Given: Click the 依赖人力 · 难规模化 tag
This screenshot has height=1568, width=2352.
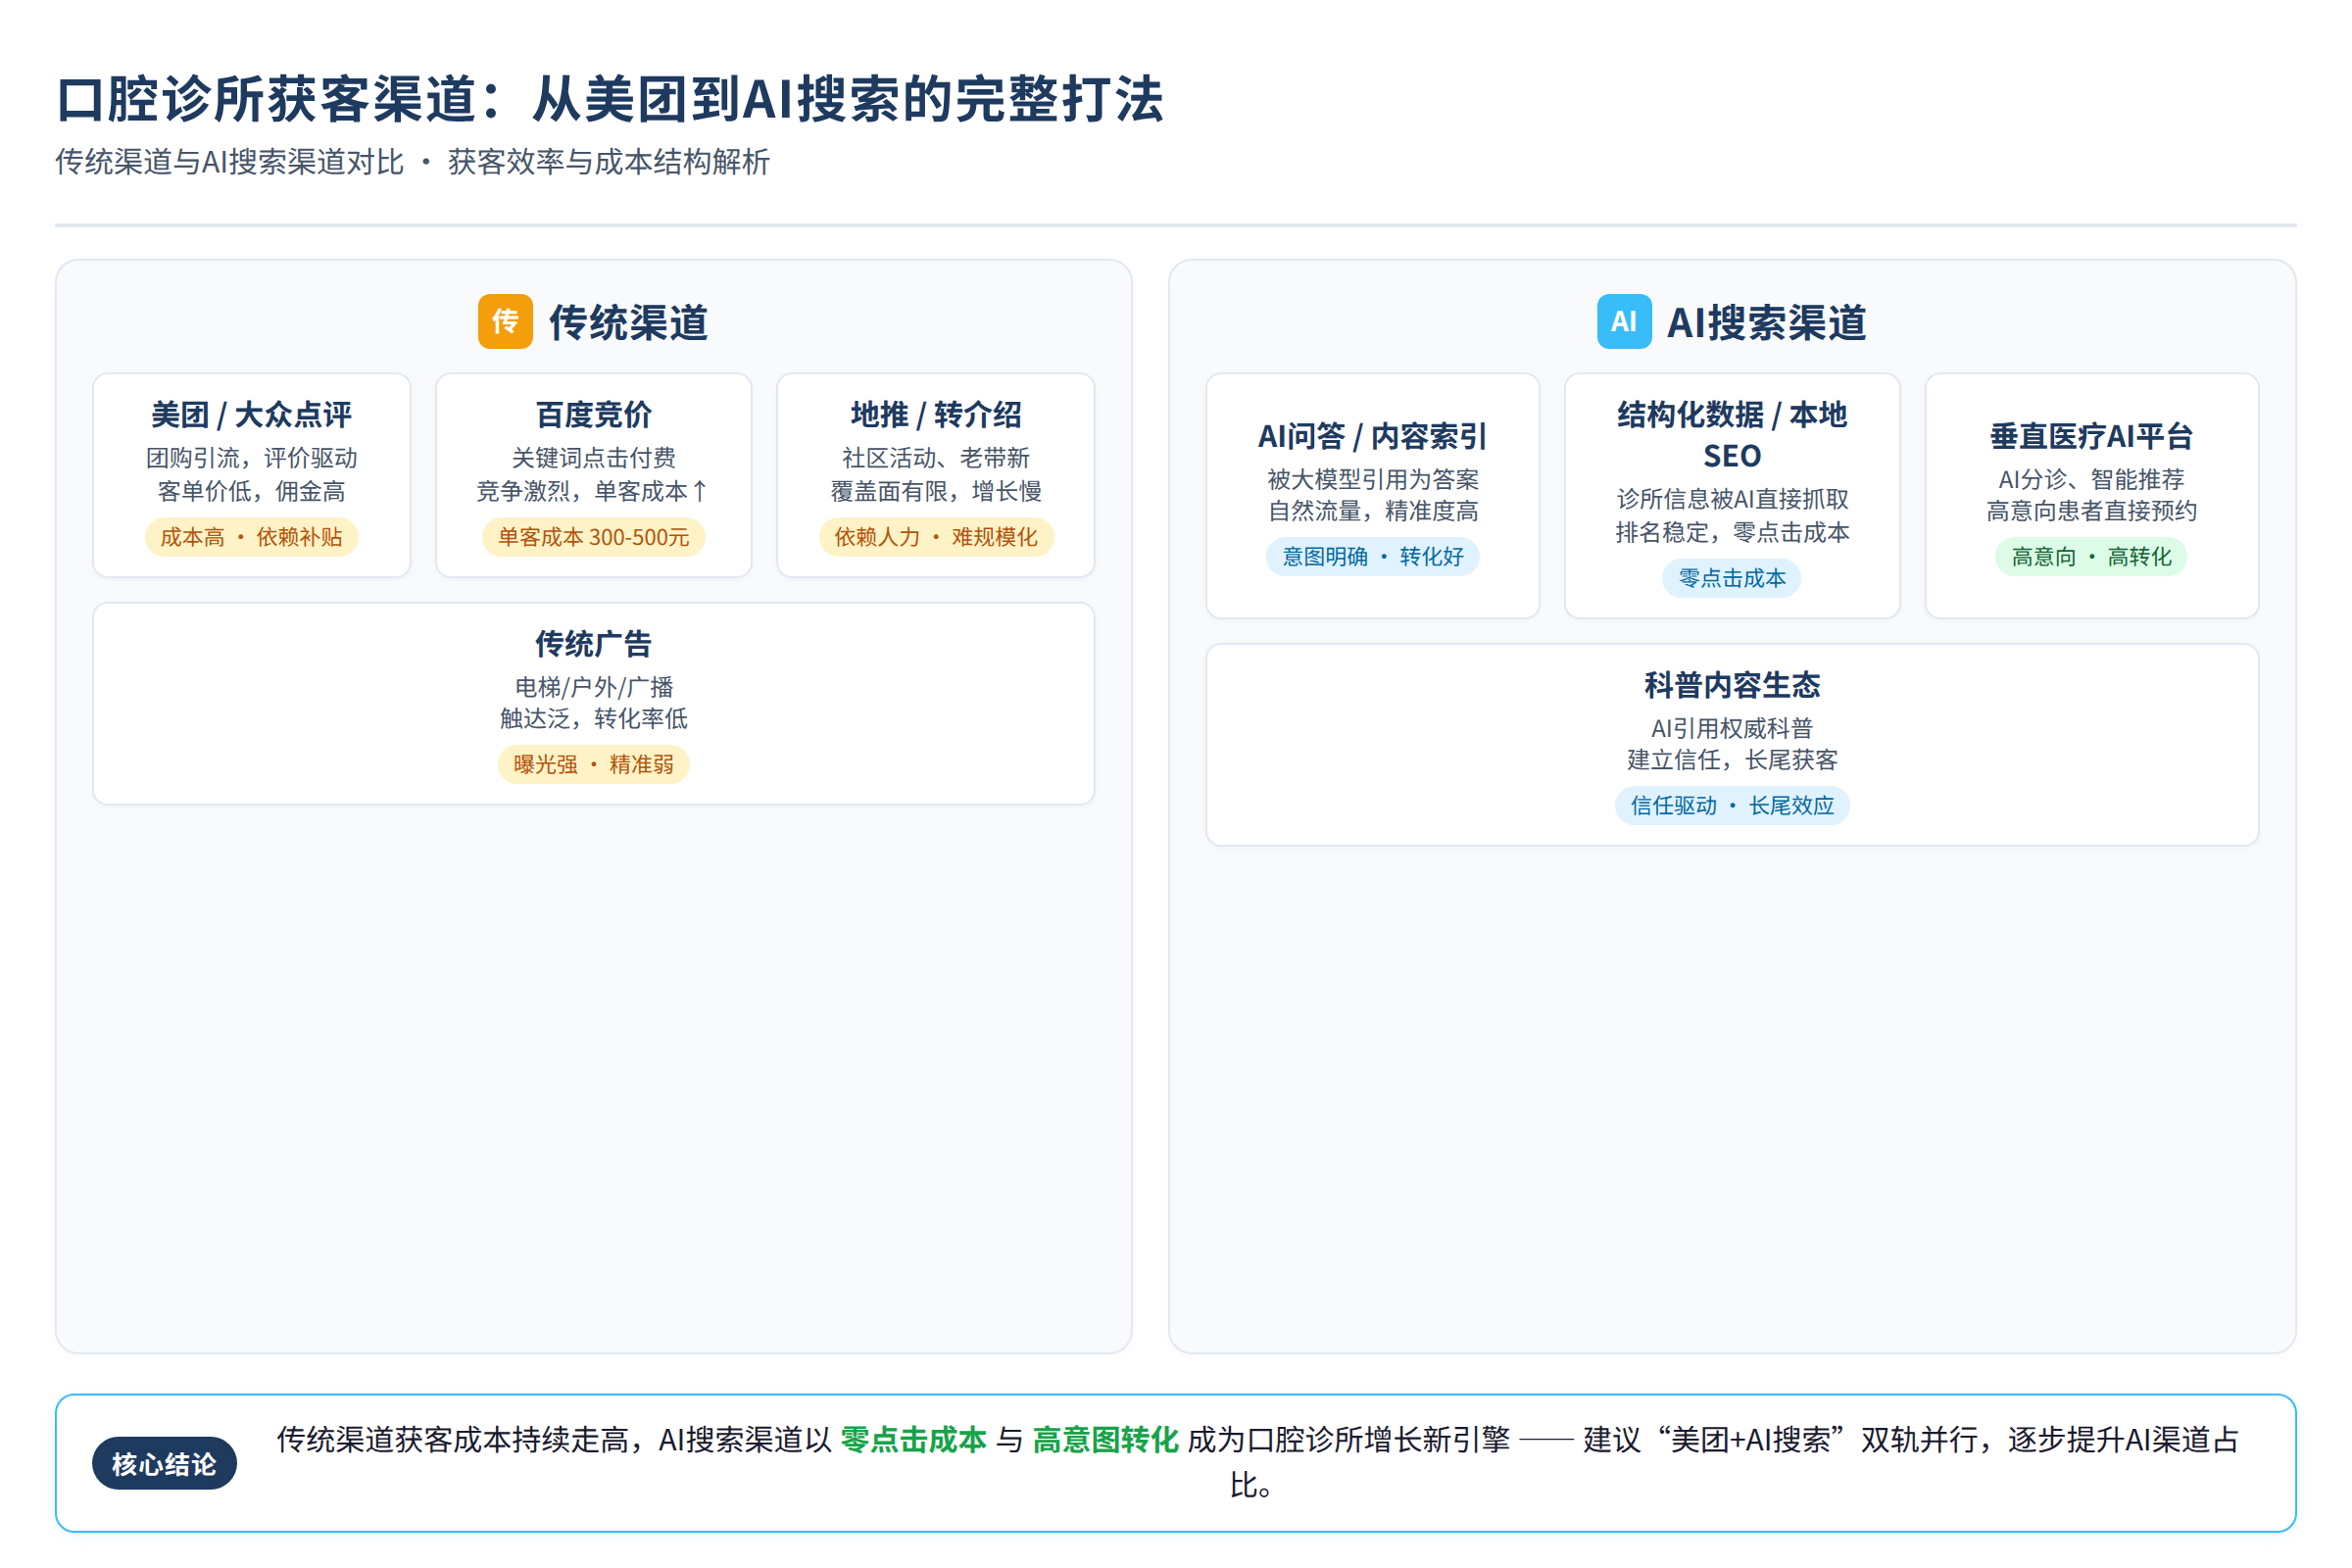Looking at the screenshot, I should pos(936,537).
